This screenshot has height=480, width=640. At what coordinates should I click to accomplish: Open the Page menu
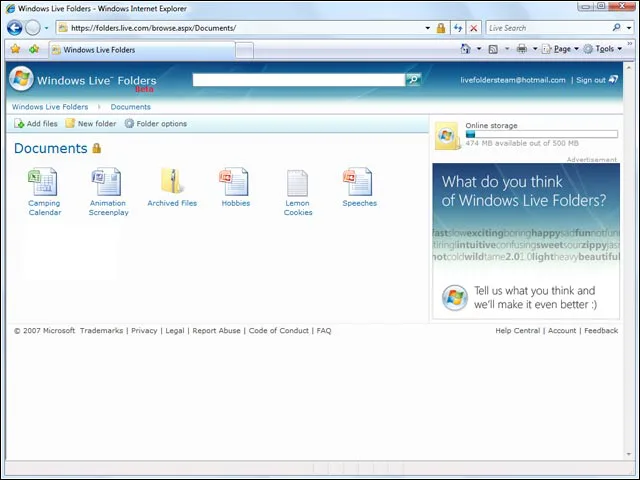click(560, 49)
